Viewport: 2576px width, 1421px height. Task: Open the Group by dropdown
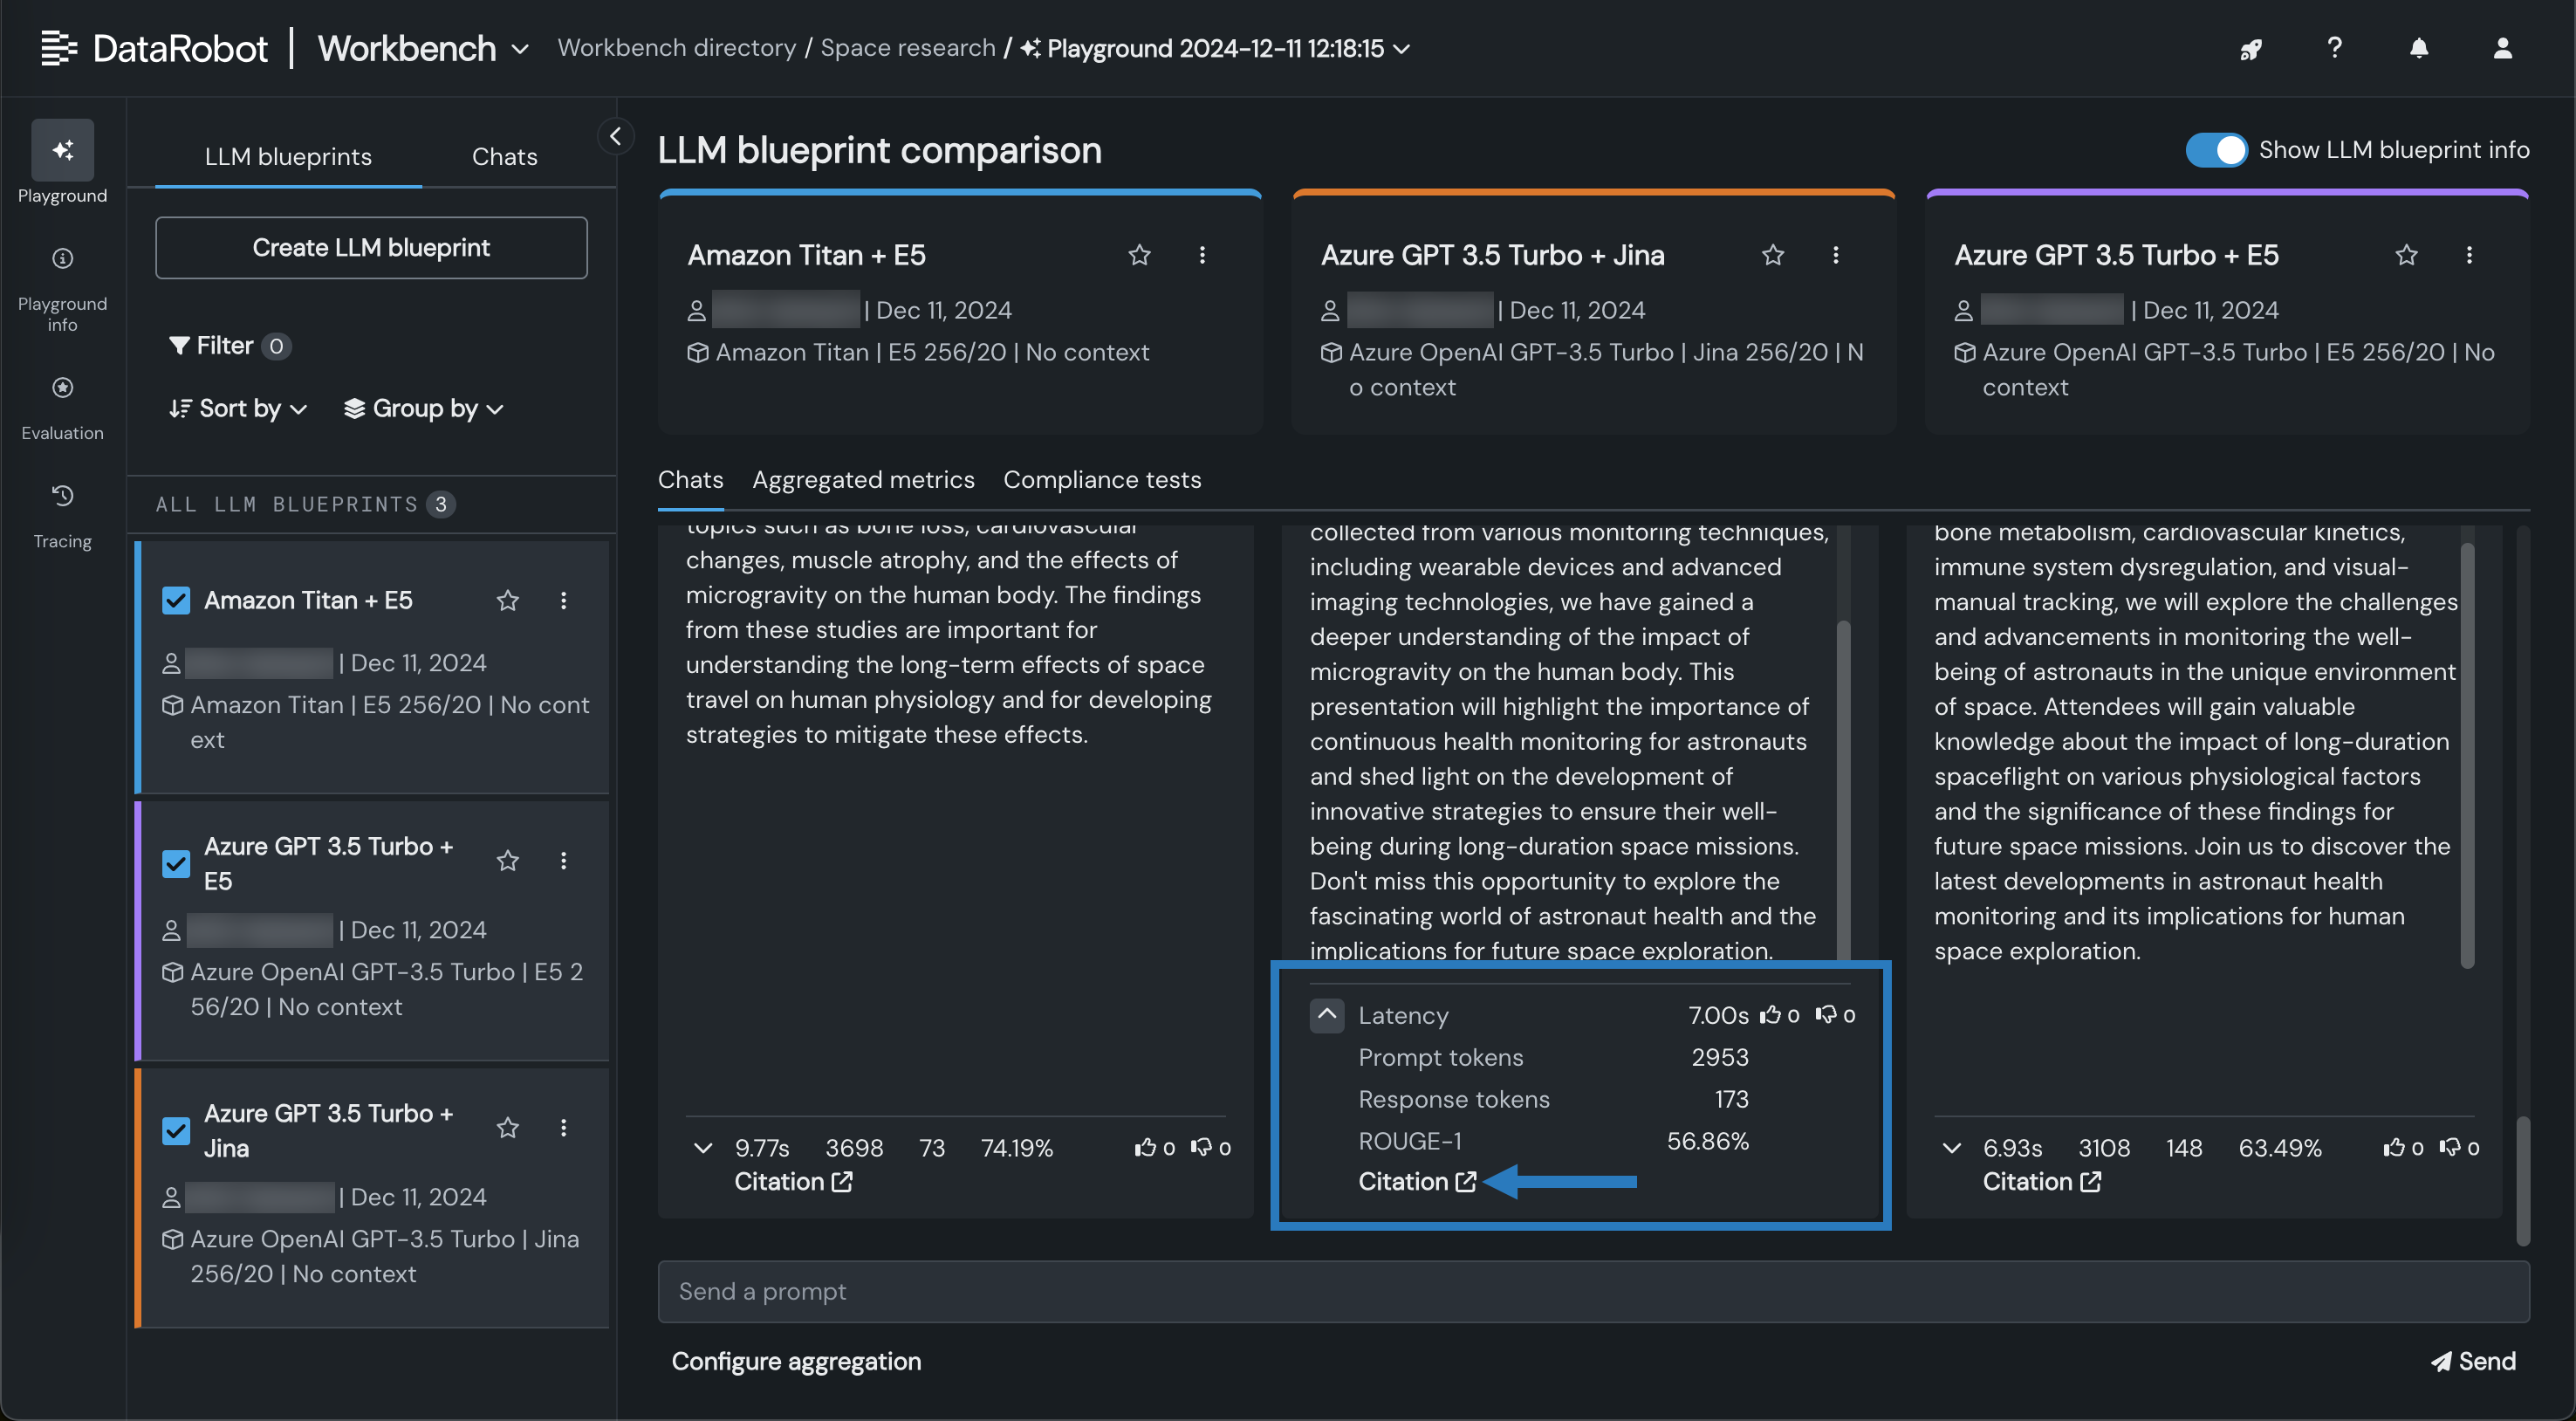point(423,408)
